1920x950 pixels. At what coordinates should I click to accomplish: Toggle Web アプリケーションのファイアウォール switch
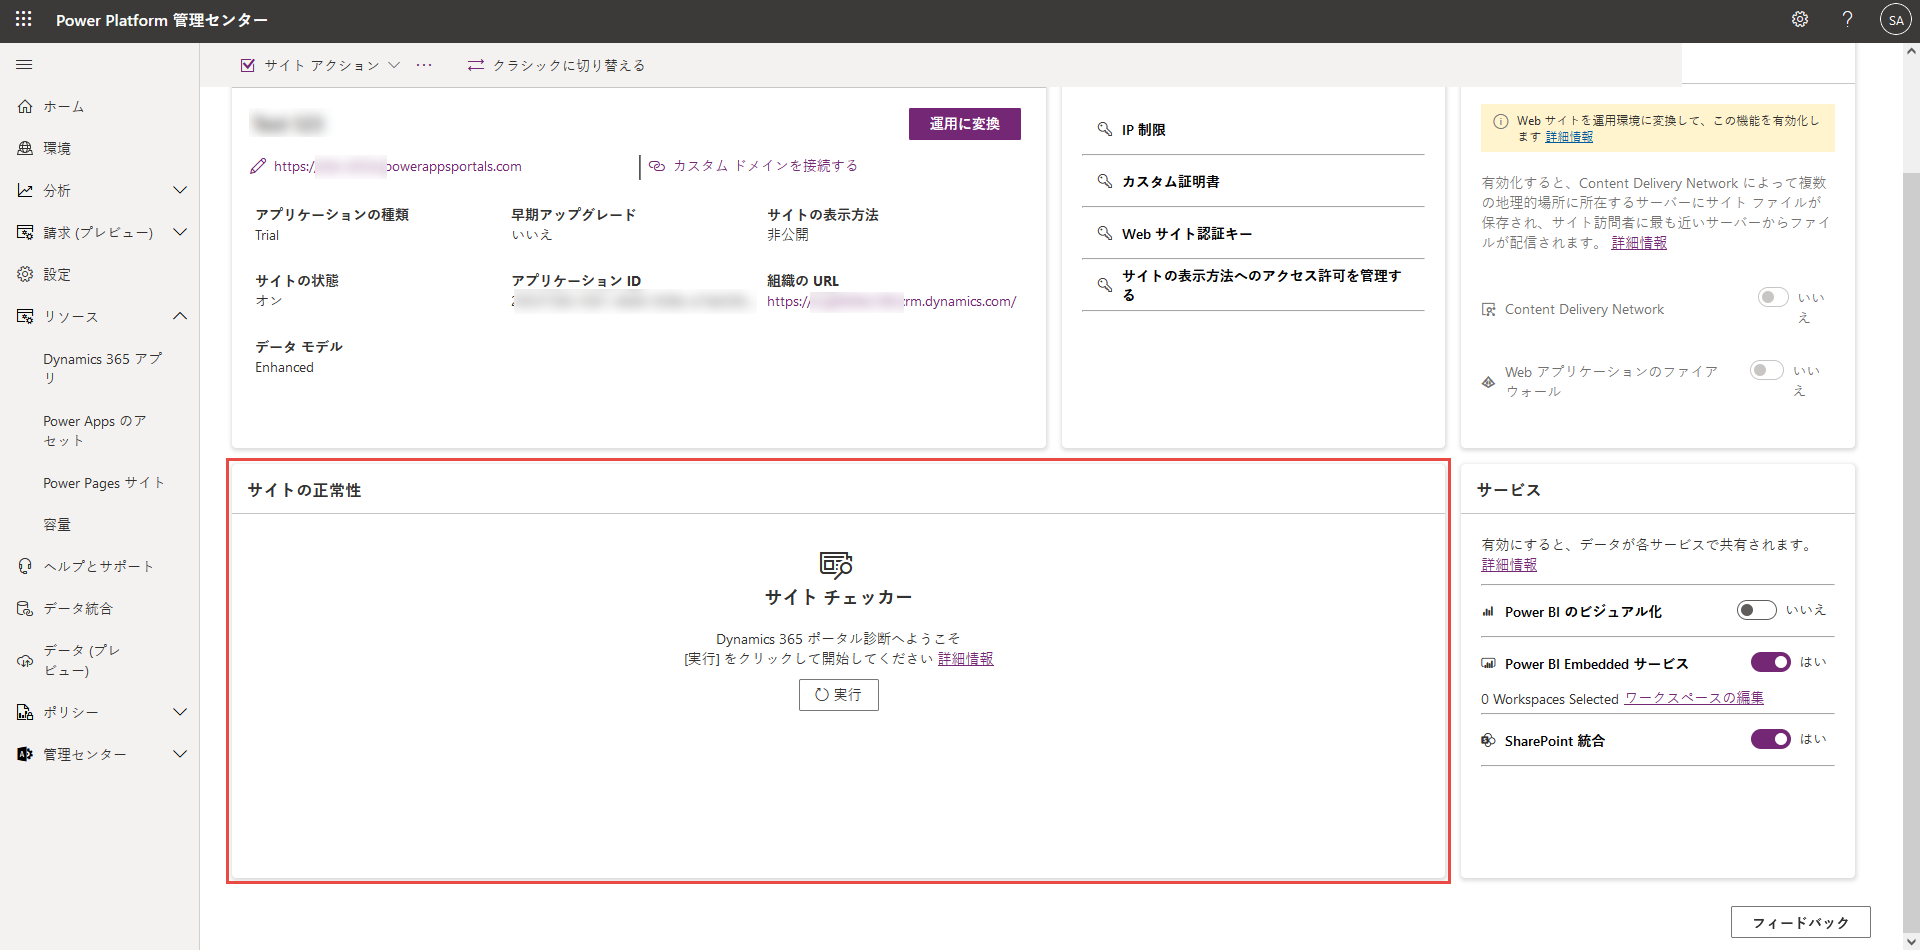click(x=1767, y=370)
